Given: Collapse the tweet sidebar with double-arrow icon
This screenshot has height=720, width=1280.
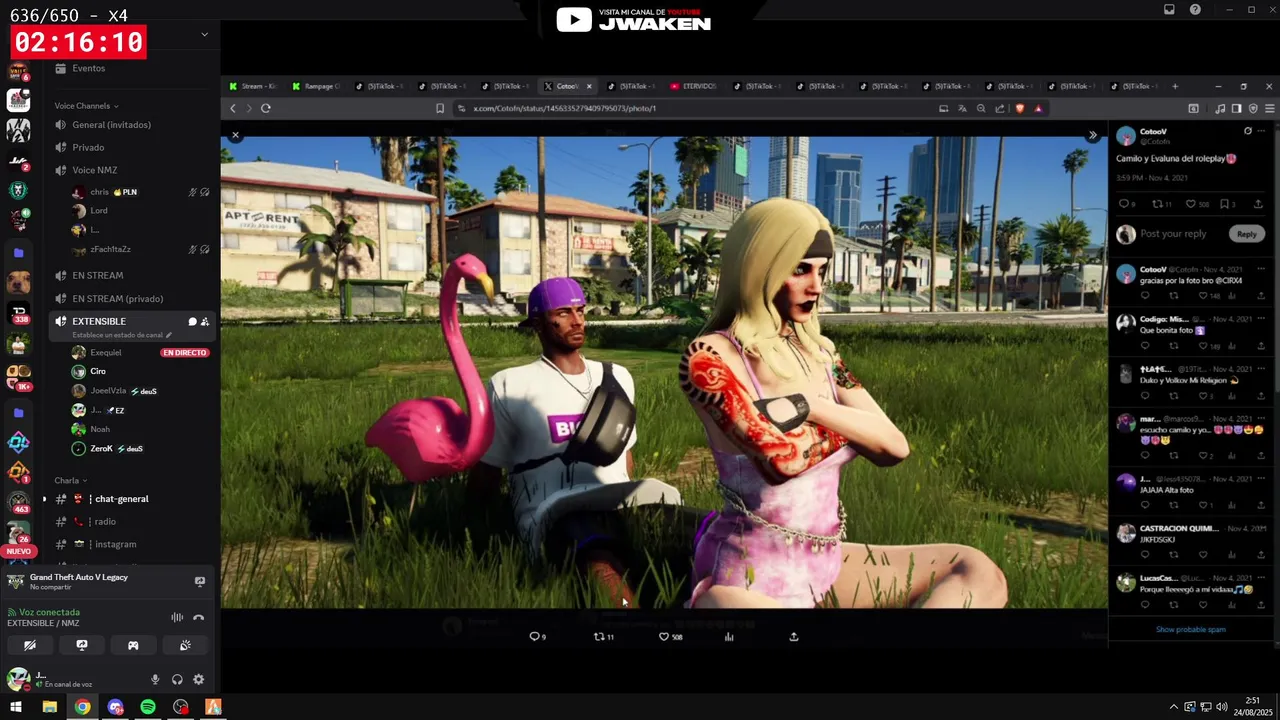Looking at the screenshot, I should (x=1093, y=135).
